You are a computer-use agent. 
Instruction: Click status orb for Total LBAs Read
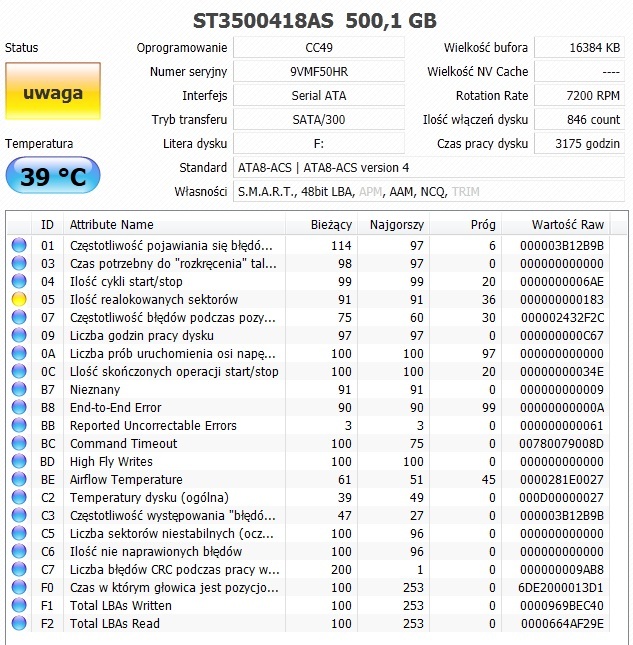(x=19, y=623)
